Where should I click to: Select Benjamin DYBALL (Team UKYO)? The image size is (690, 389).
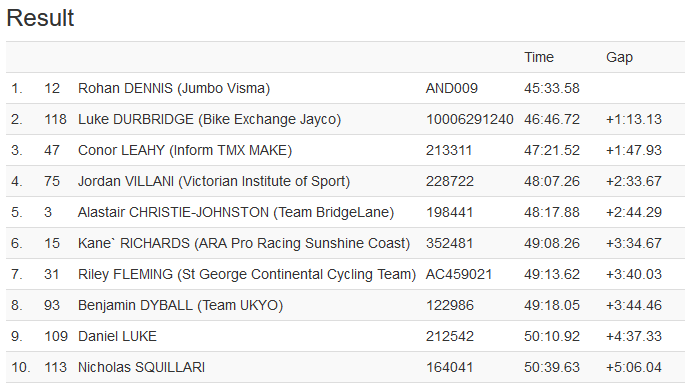tap(180, 305)
